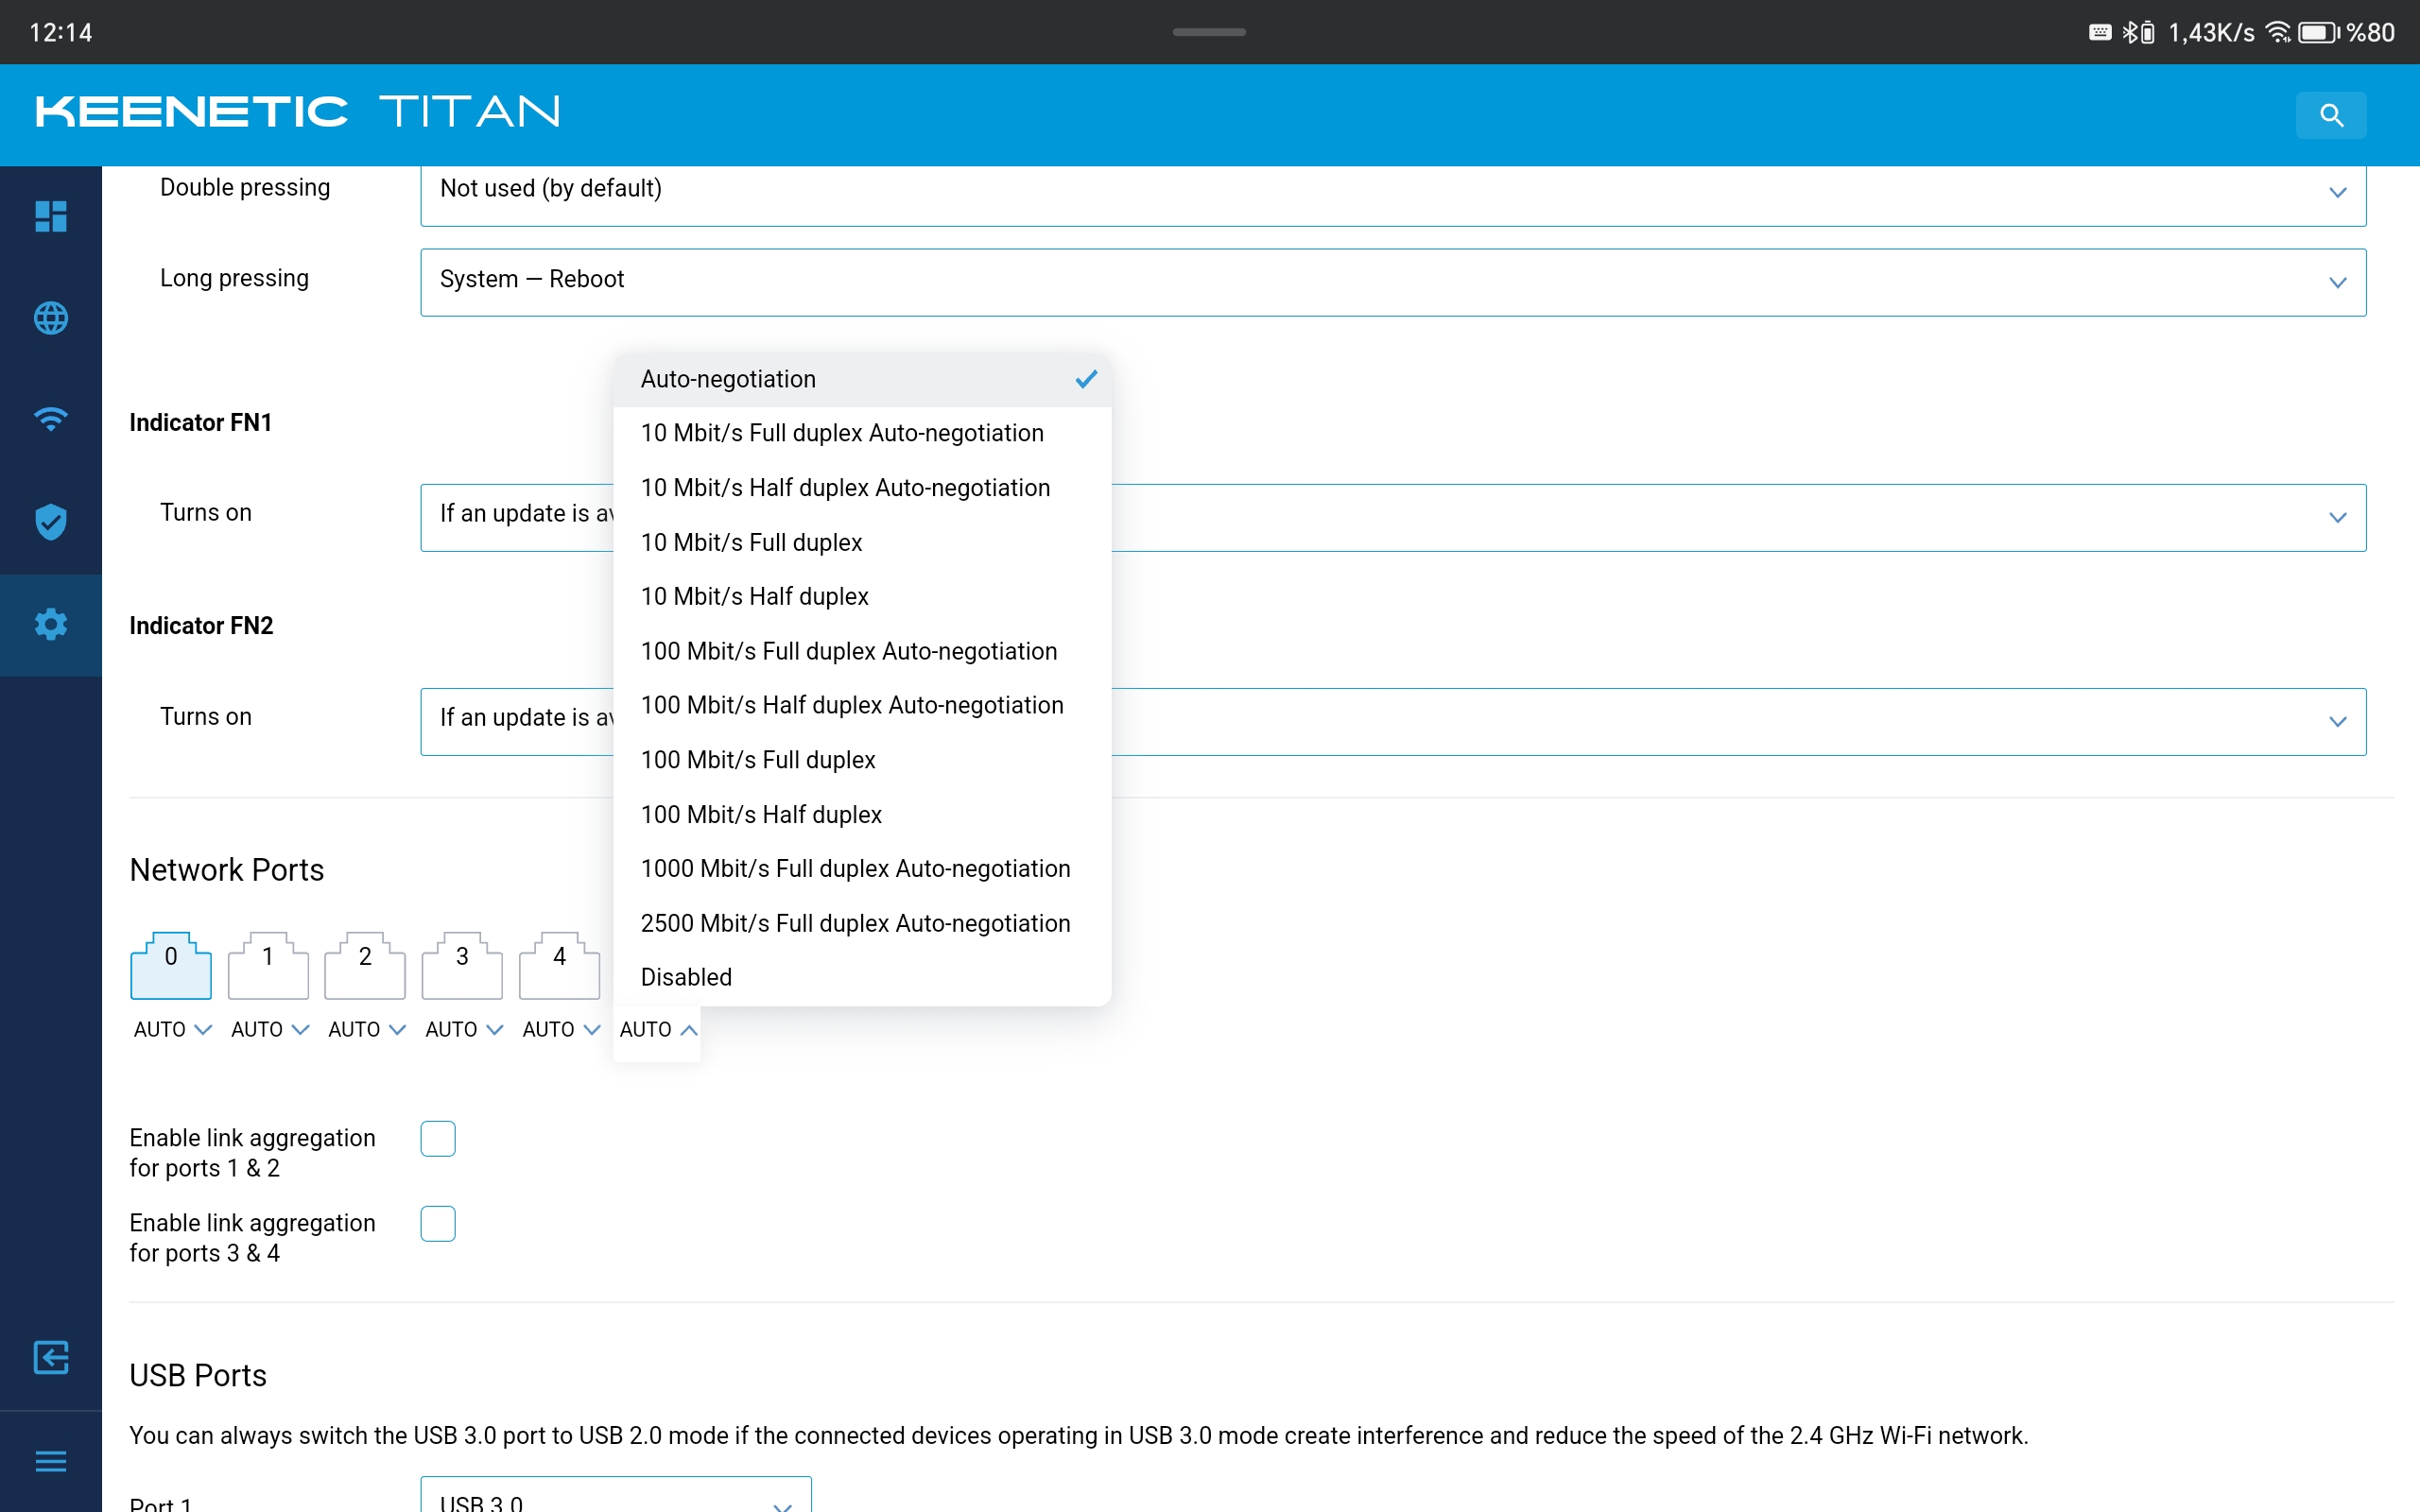The width and height of the screenshot is (2420, 1512).
Task: Choose 10 Mbit/s Half duplex option
Action: point(862,597)
